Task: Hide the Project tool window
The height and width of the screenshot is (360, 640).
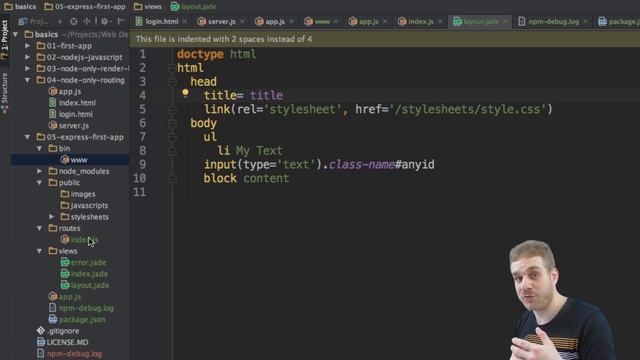Action: click(x=120, y=21)
